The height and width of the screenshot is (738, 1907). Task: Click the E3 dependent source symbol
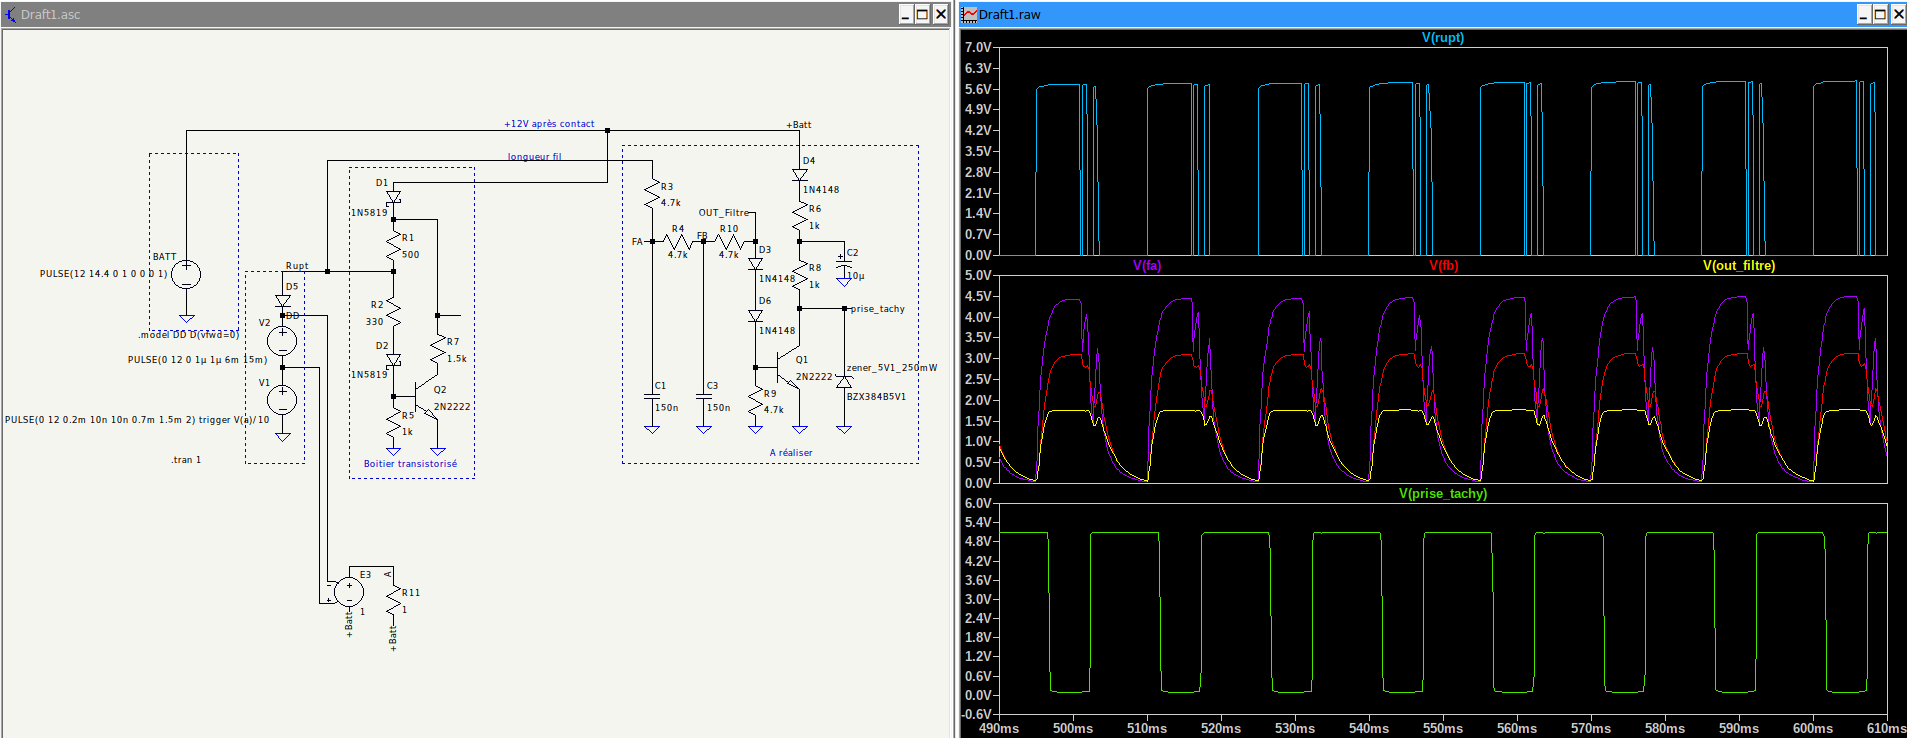348,592
